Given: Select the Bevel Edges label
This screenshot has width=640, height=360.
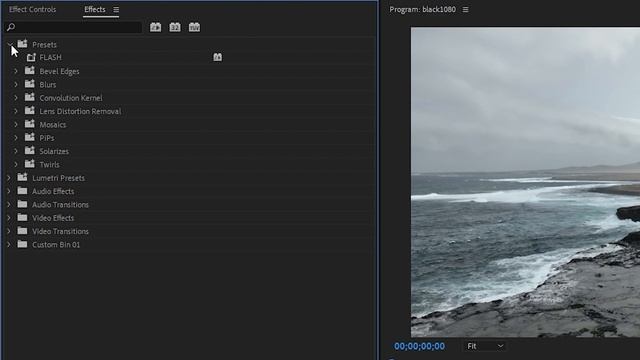Looking at the screenshot, I should tap(60, 71).
